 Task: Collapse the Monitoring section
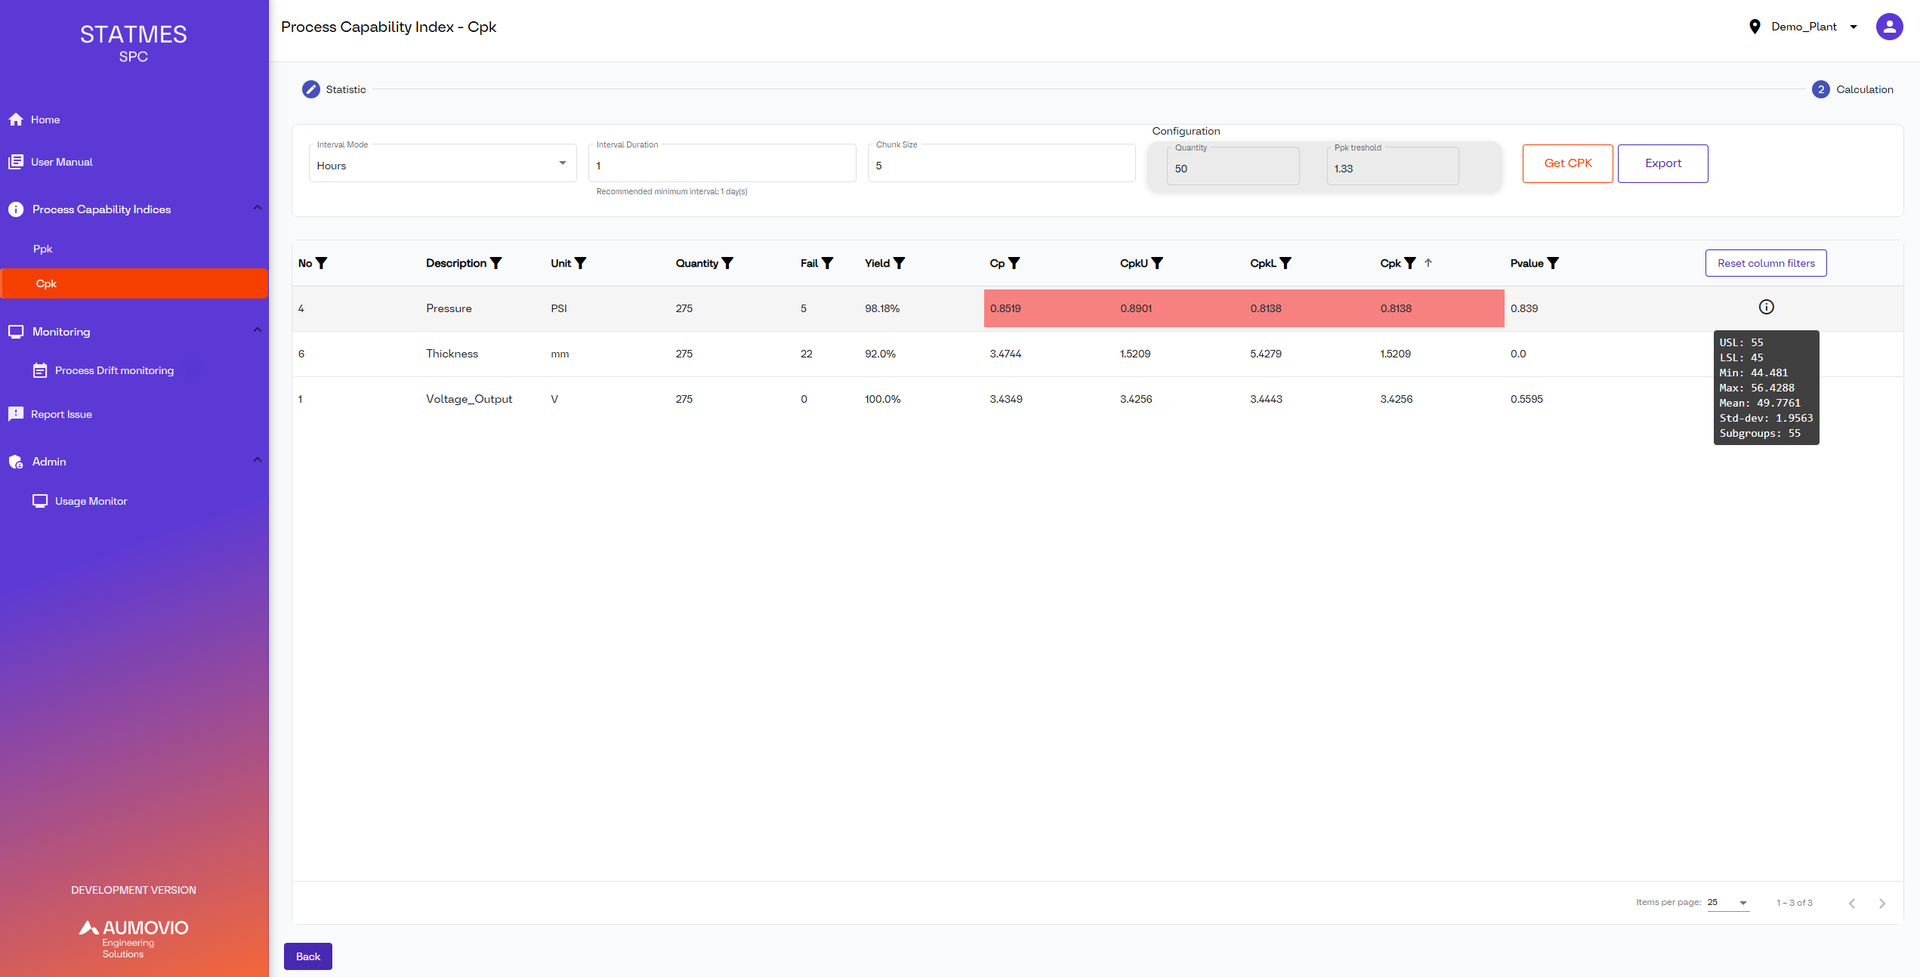[x=257, y=331]
